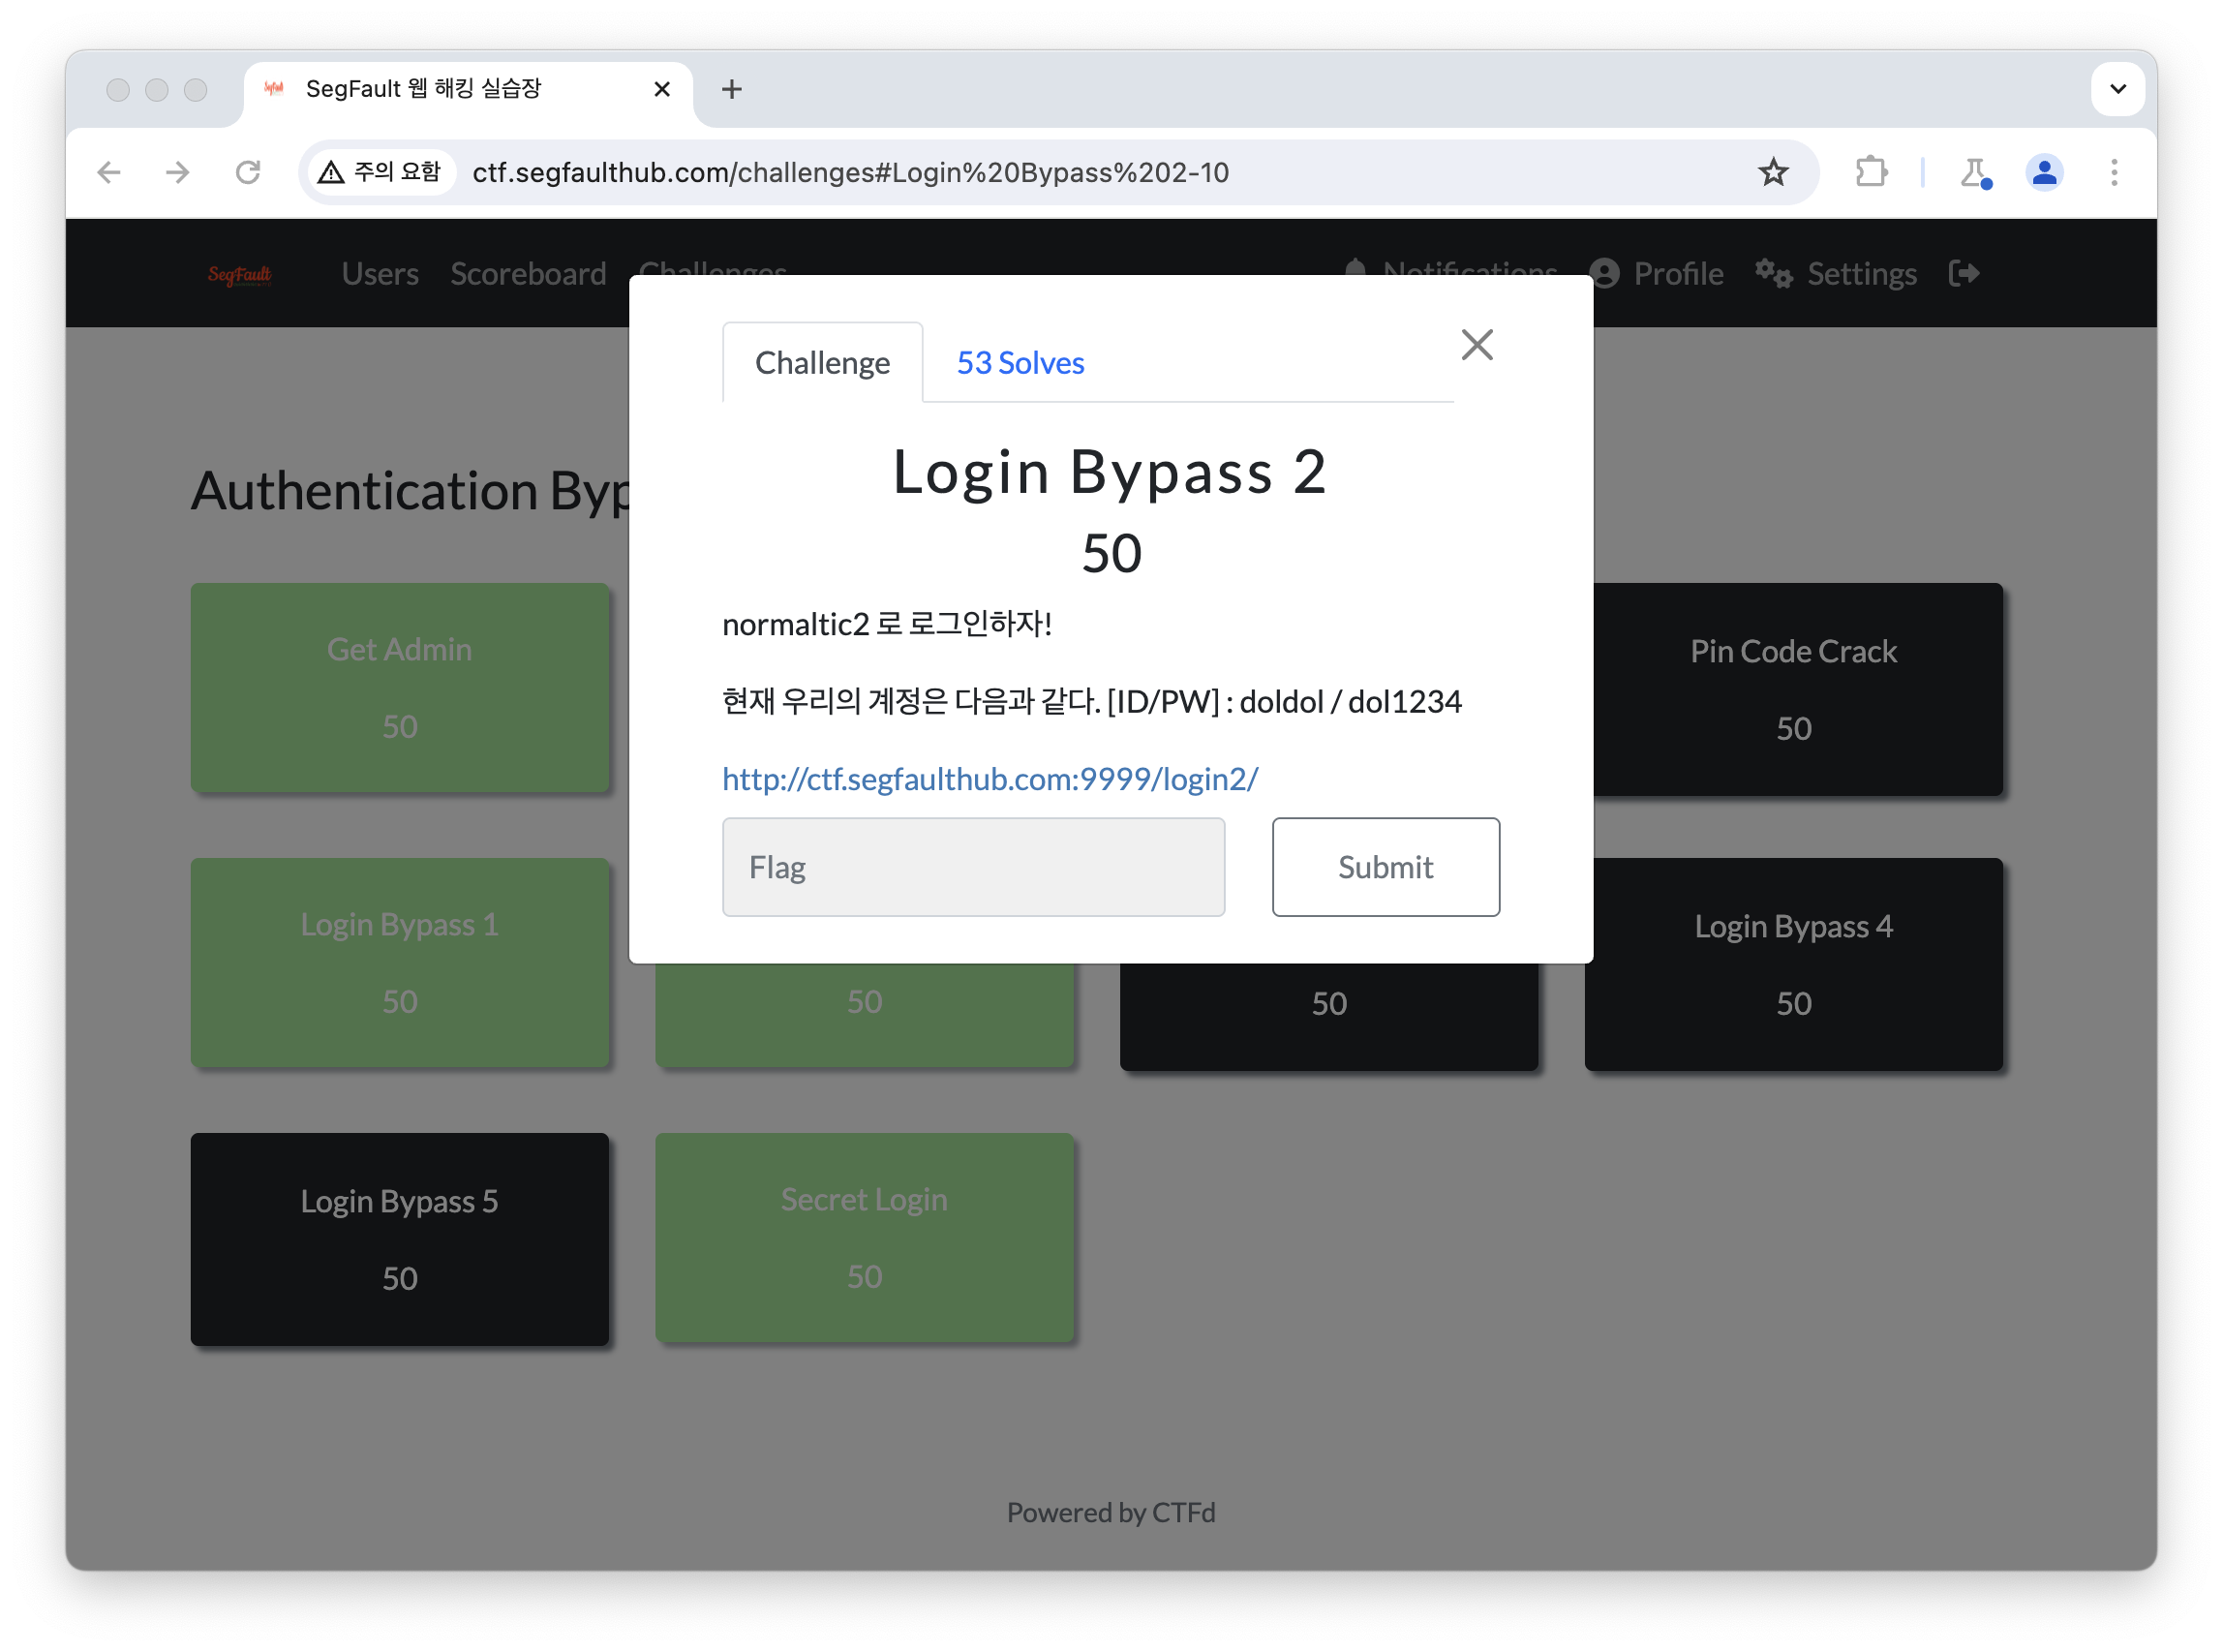Expand the tab search dropdown arrow
The image size is (2223, 1652).
pyautogui.click(x=2117, y=89)
